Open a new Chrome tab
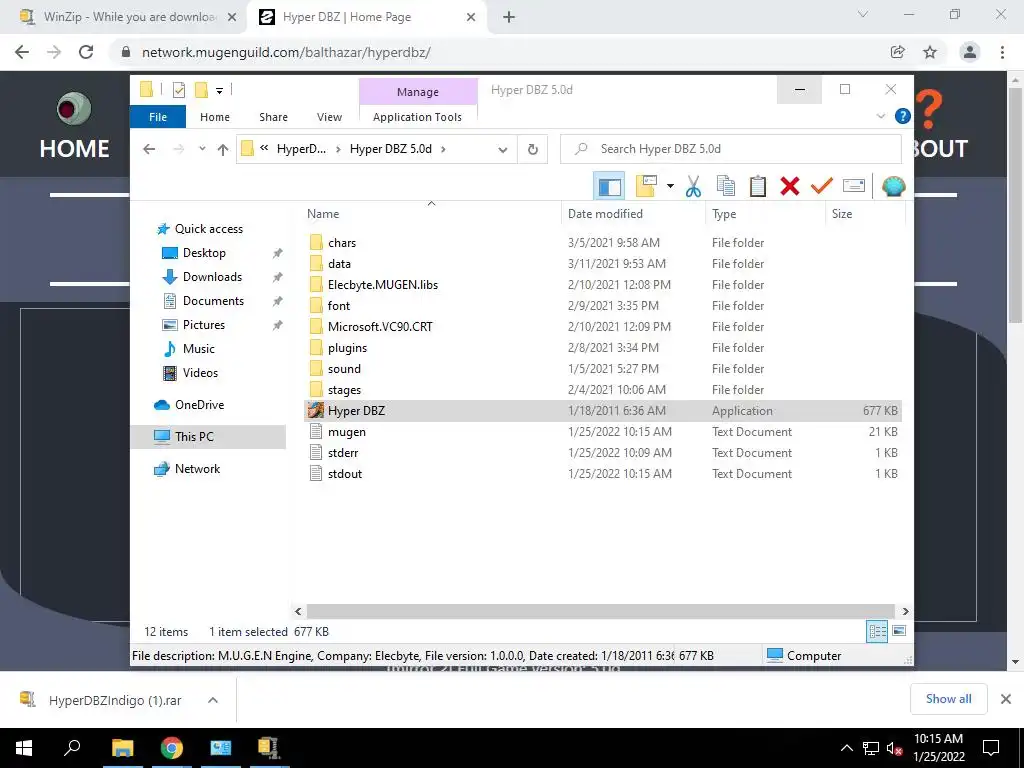 pyautogui.click(x=509, y=17)
